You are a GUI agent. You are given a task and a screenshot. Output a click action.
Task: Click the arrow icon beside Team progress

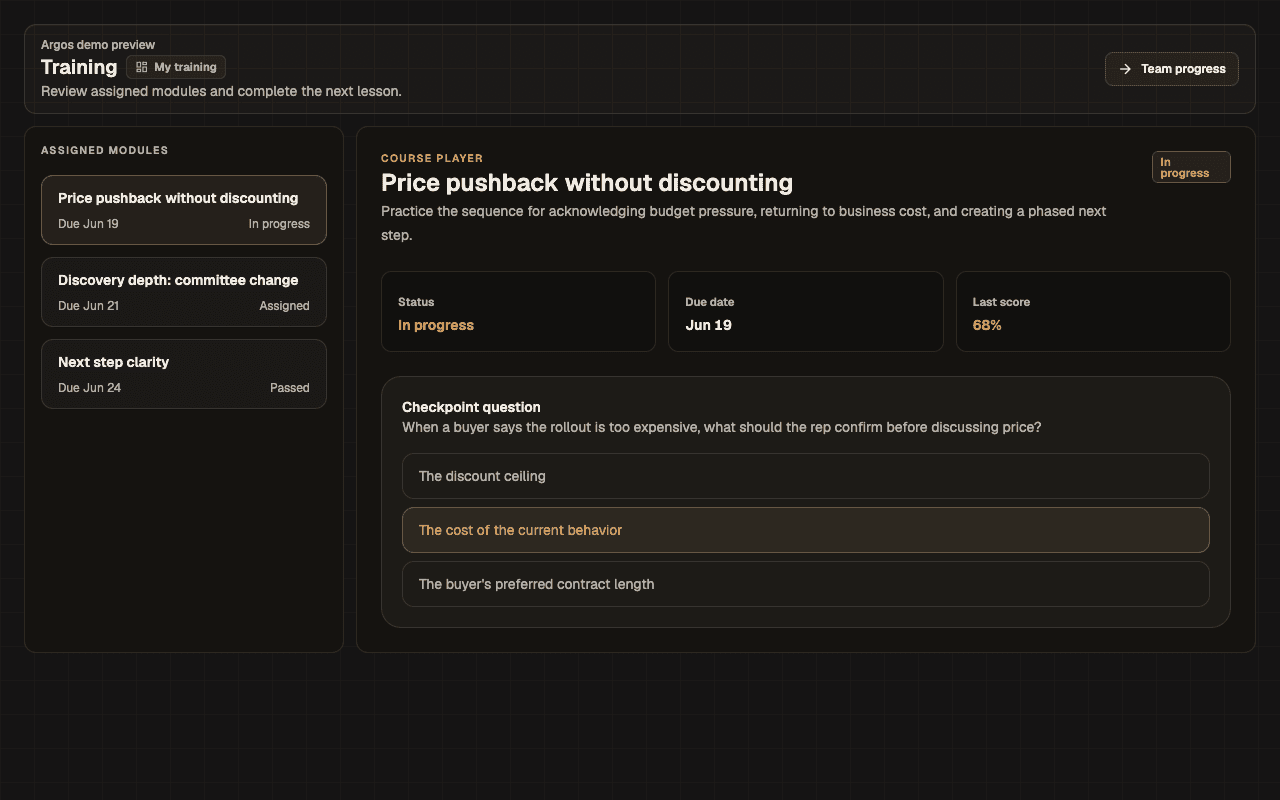1125,69
